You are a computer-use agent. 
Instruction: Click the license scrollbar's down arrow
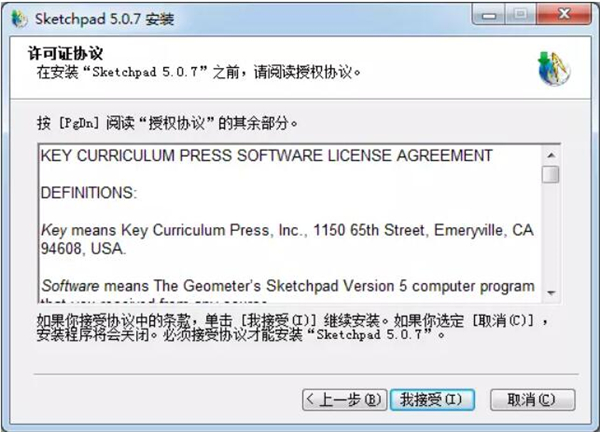coord(551,293)
